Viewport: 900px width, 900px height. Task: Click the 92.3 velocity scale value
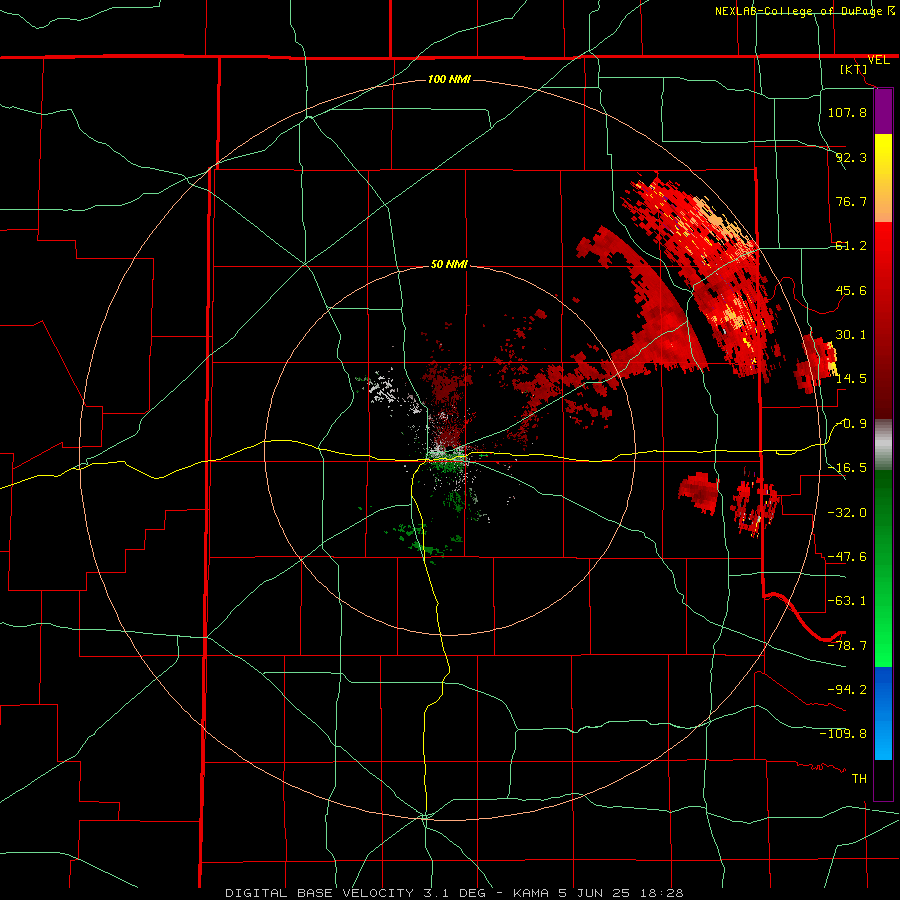pos(851,157)
